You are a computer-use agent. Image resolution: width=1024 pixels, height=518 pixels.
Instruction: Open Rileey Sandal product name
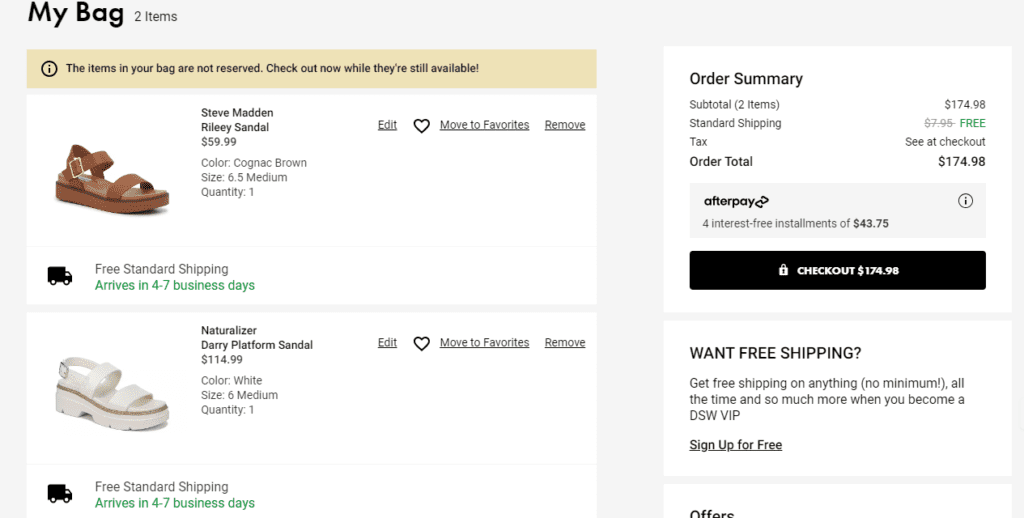click(235, 127)
